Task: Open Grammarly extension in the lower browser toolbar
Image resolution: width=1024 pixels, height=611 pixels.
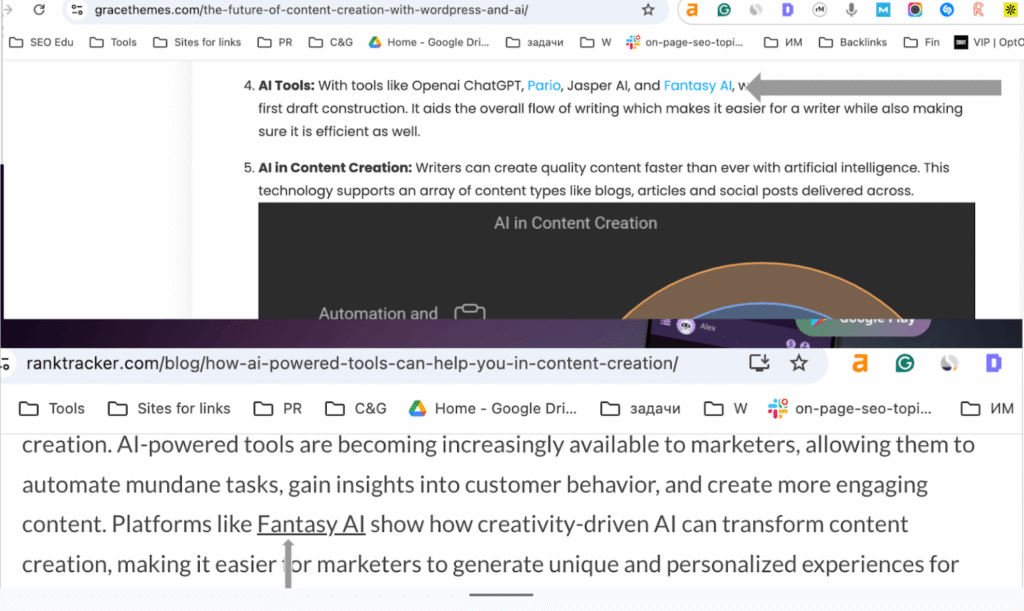Action: click(x=904, y=363)
